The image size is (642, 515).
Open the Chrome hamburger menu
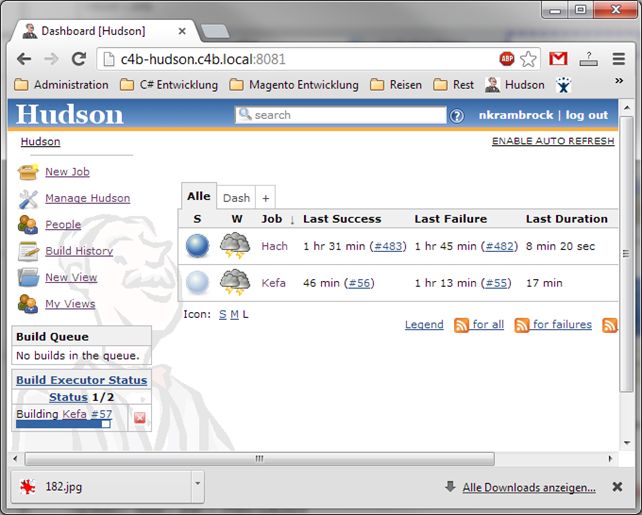pyautogui.click(x=619, y=59)
